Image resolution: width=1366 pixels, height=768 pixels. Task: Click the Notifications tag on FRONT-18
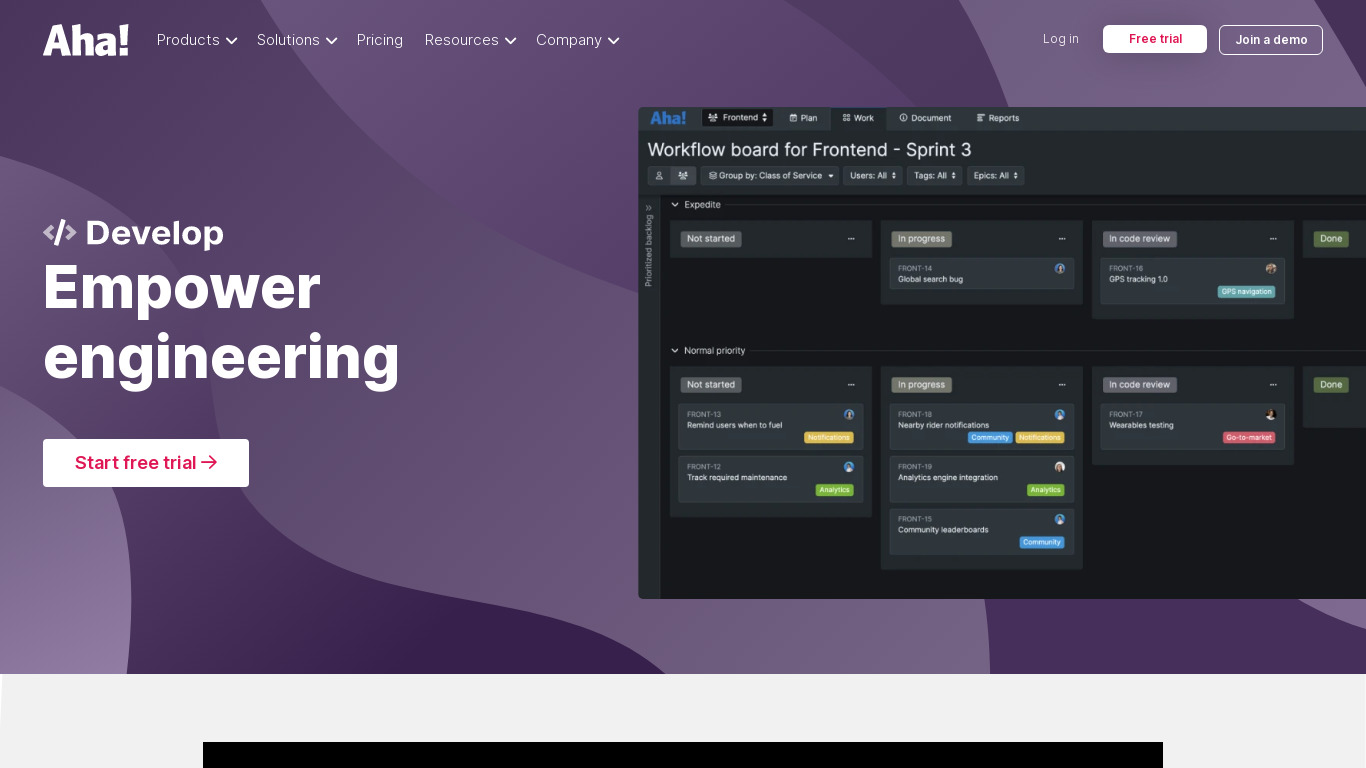1040,438
